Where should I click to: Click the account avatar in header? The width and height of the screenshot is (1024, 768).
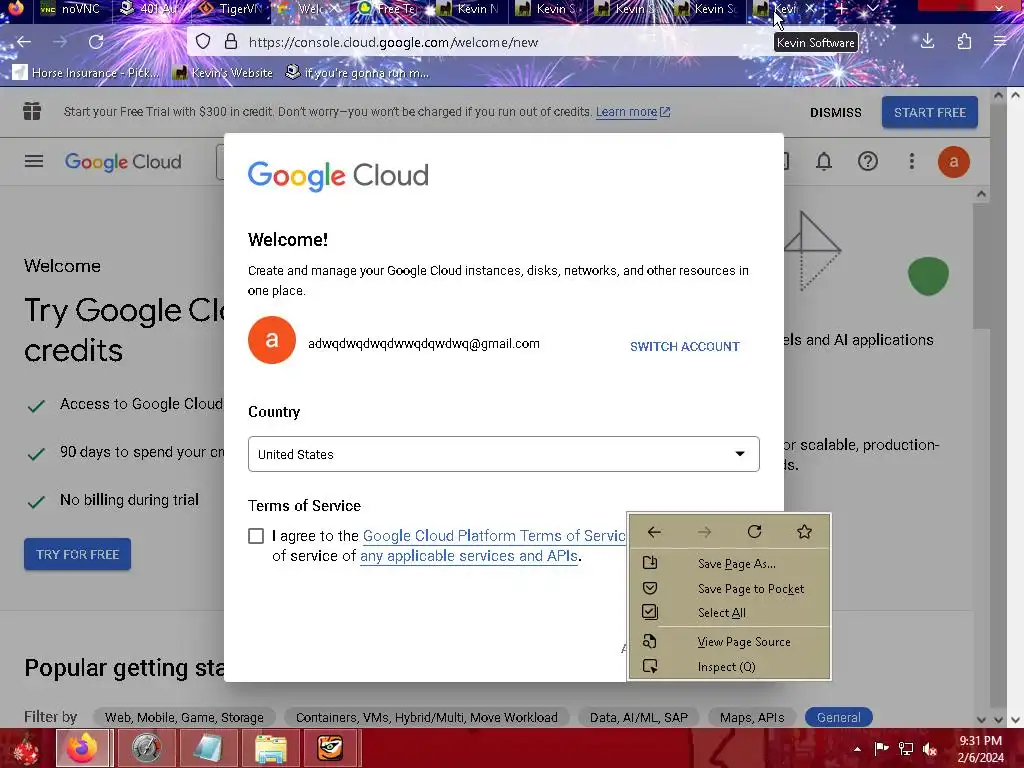tap(953, 161)
